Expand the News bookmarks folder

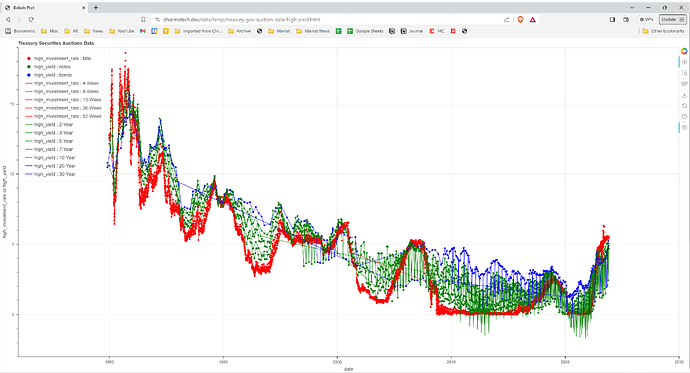(94, 31)
